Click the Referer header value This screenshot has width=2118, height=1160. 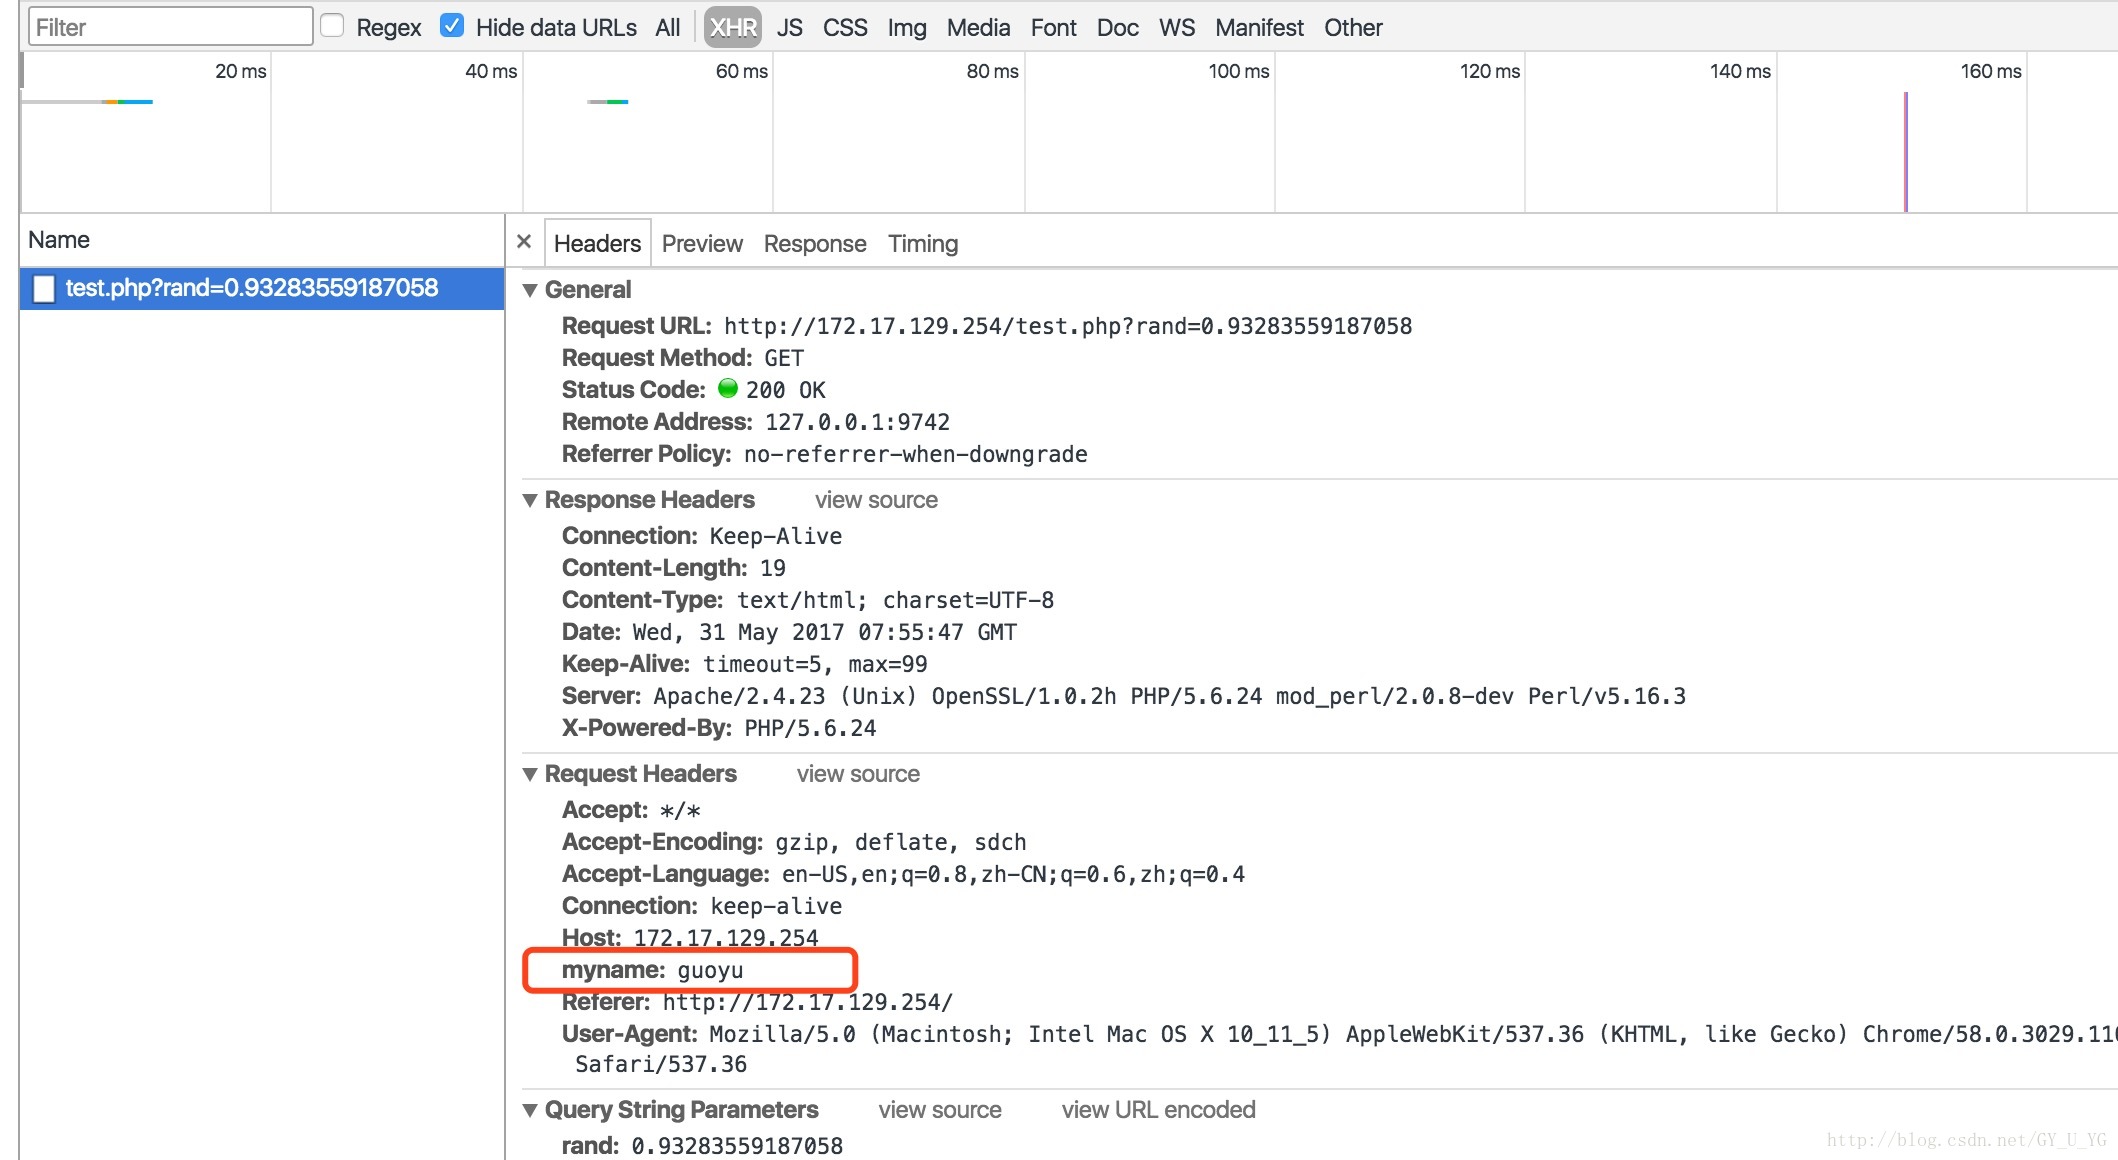point(807,1002)
